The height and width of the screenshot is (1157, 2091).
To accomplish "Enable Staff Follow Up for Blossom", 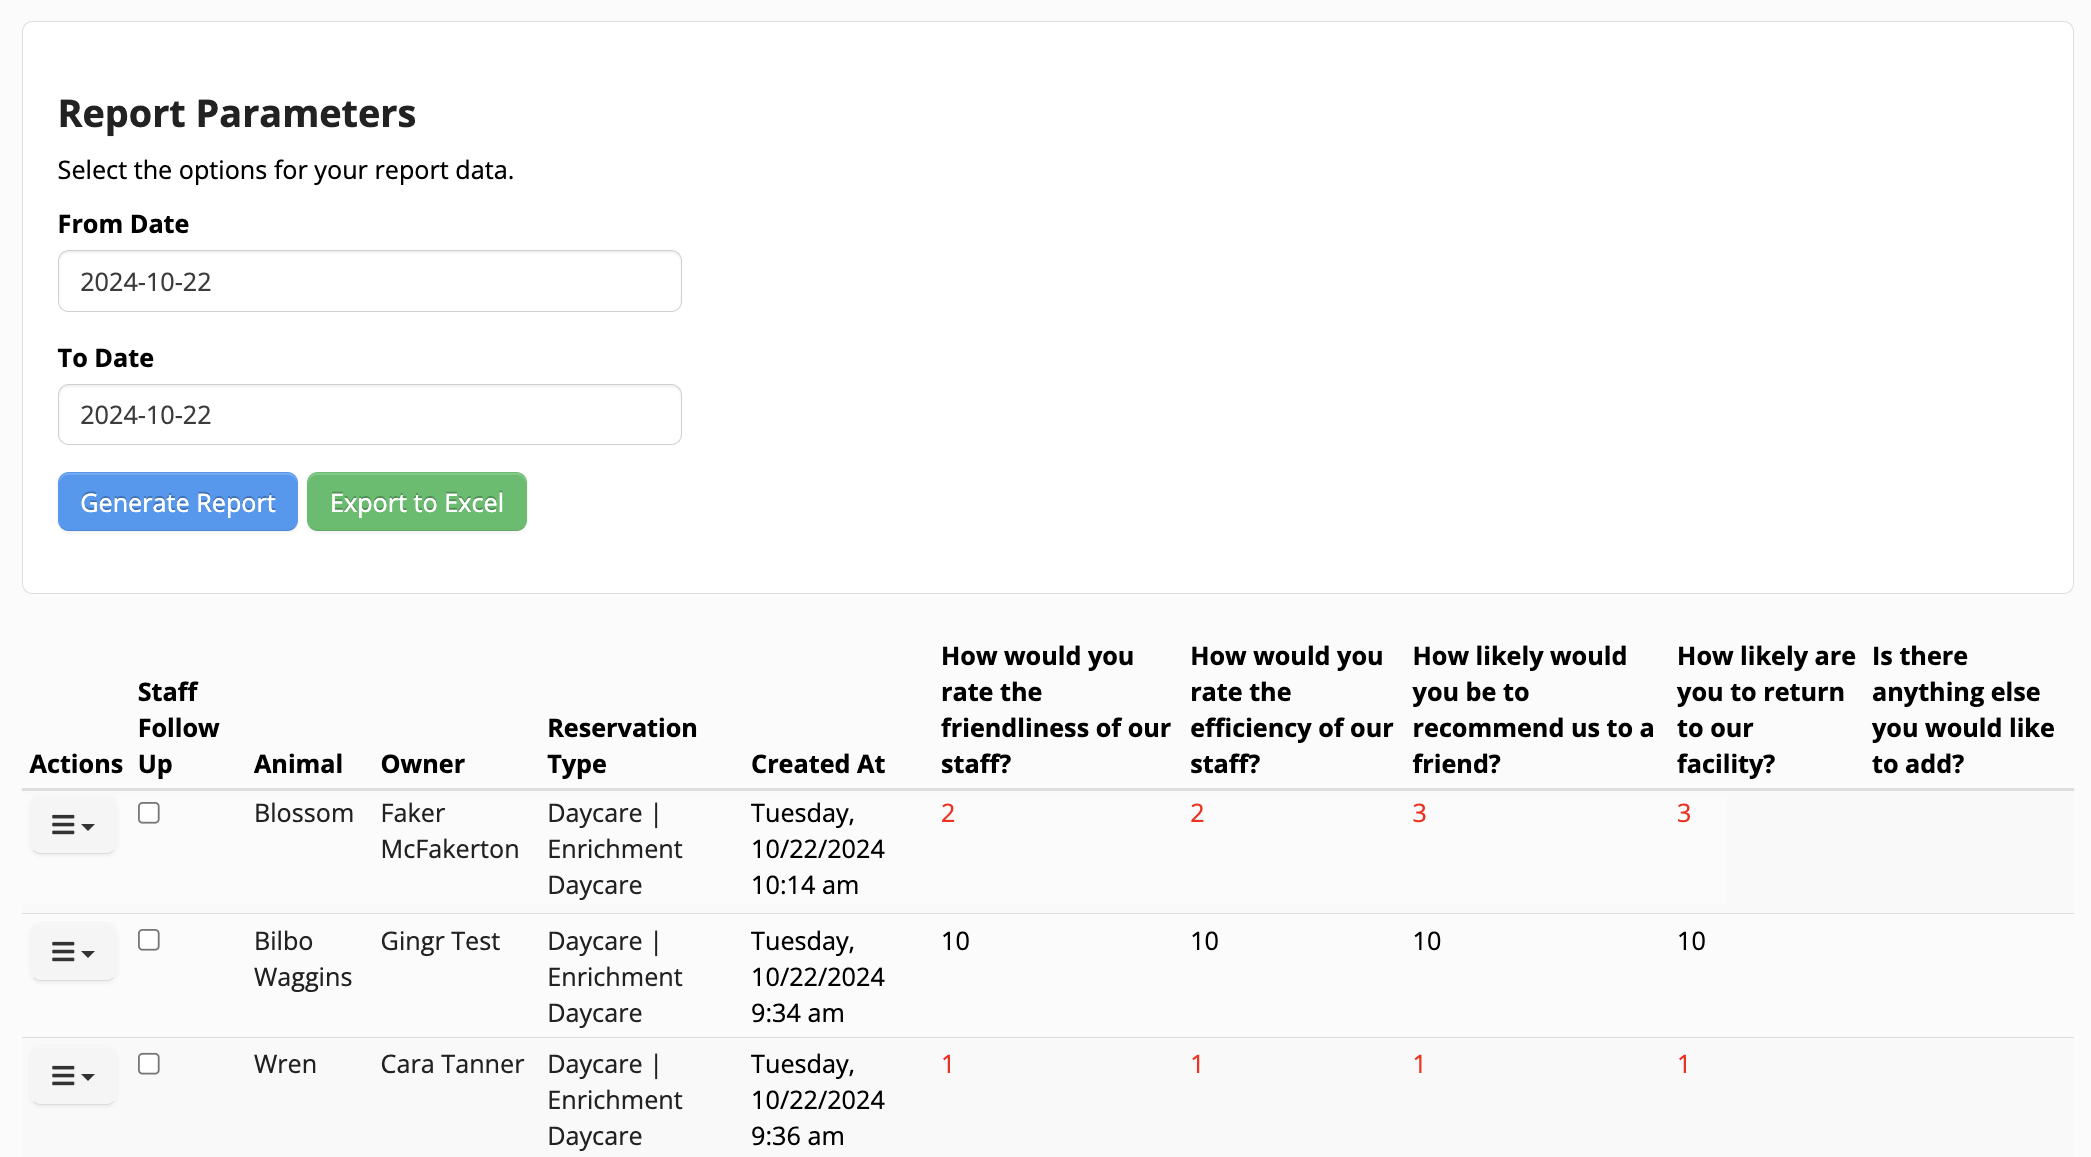I will point(150,813).
